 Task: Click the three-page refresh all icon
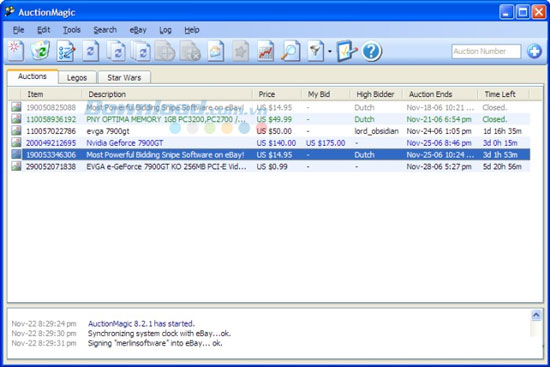click(x=141, y=51)
